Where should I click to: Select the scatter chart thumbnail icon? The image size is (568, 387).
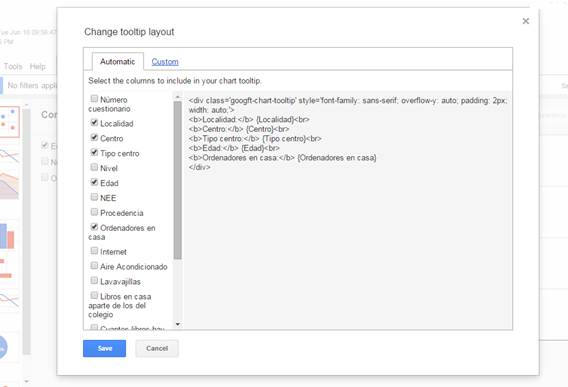(x=9, y=122)
